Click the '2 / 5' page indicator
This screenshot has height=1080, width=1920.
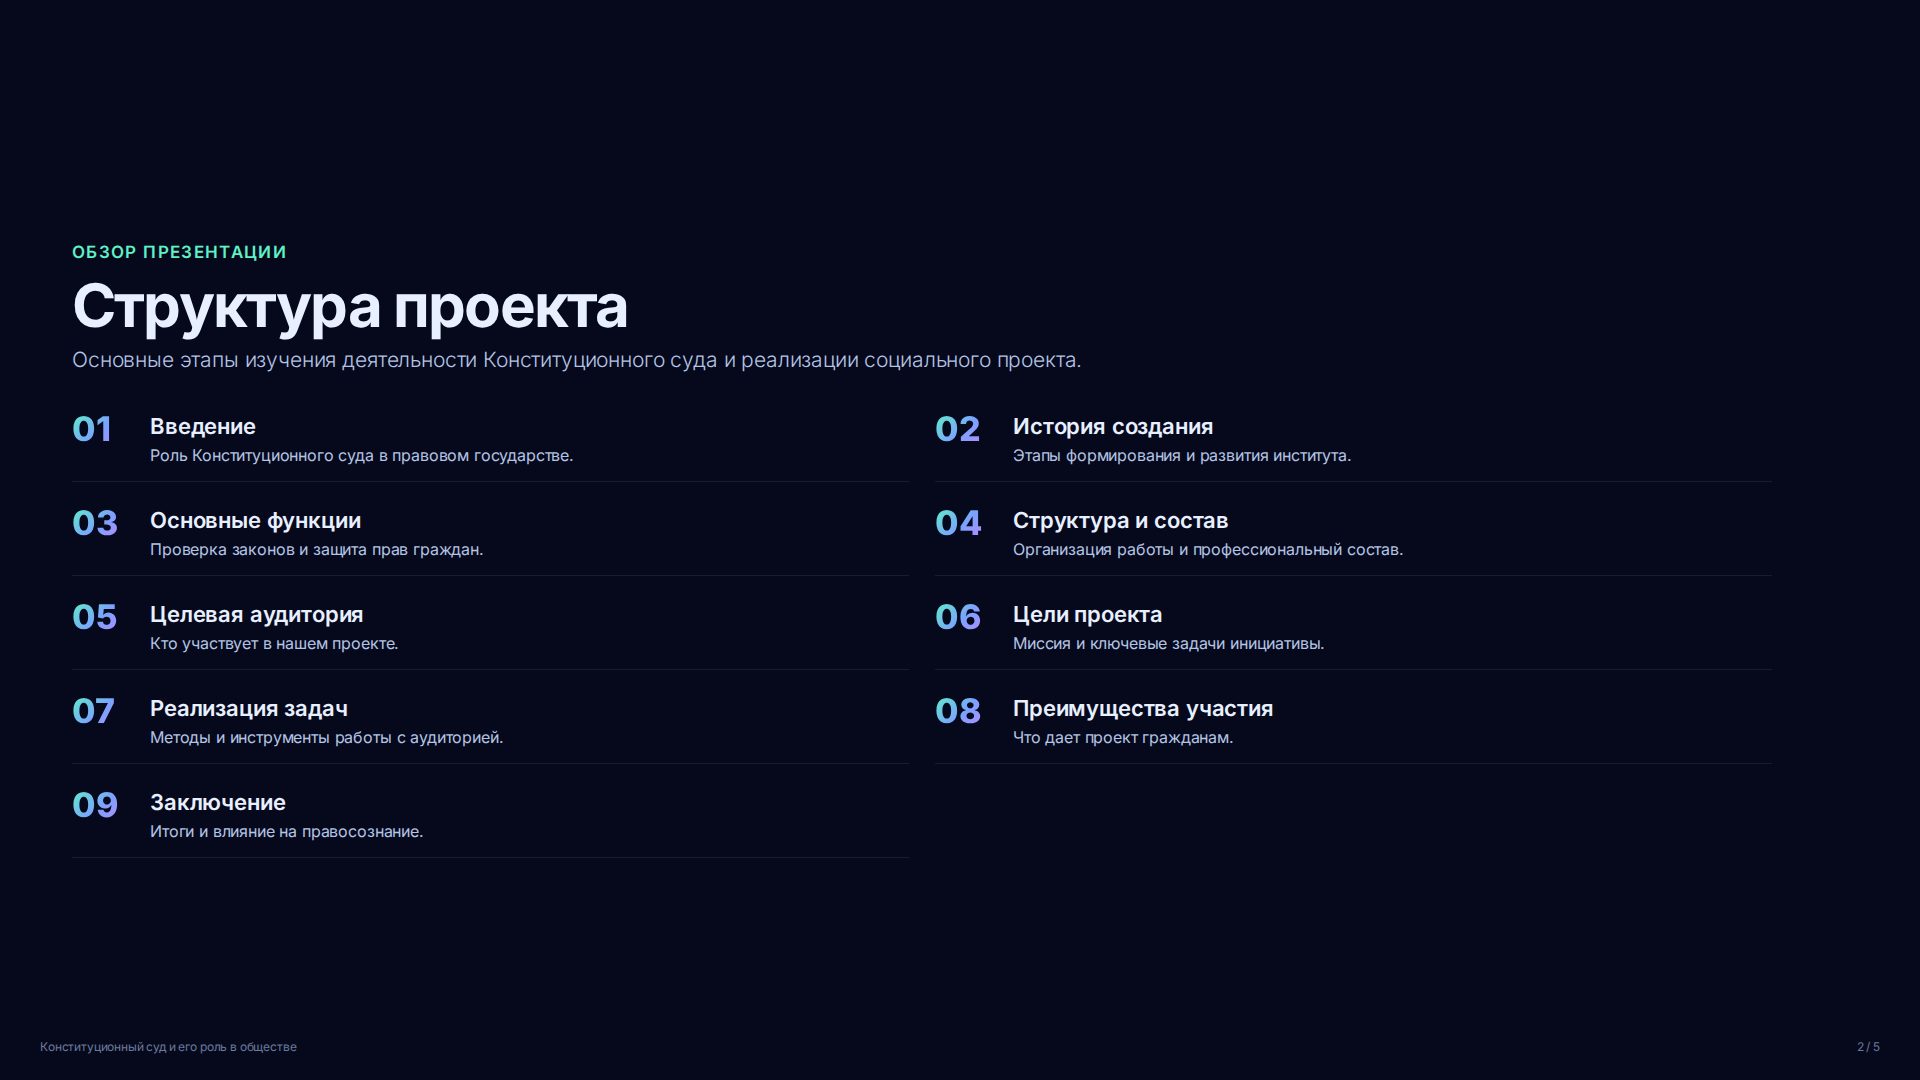pyautogui.click(x=1868, y=1047)
